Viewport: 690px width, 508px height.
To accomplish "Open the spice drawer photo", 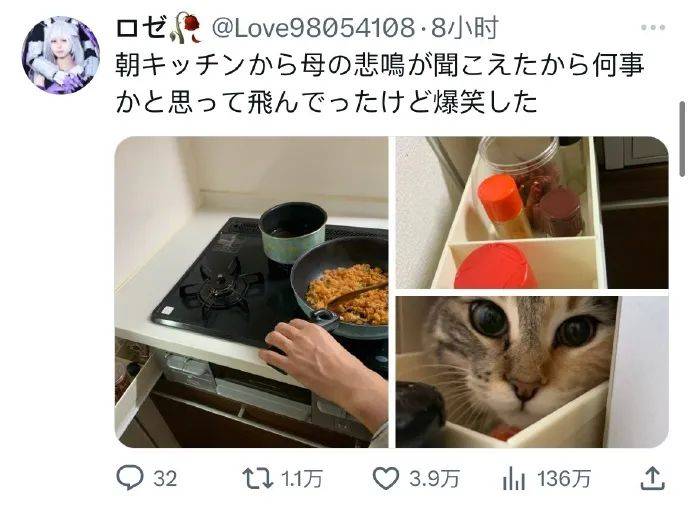I will (532, 213).
